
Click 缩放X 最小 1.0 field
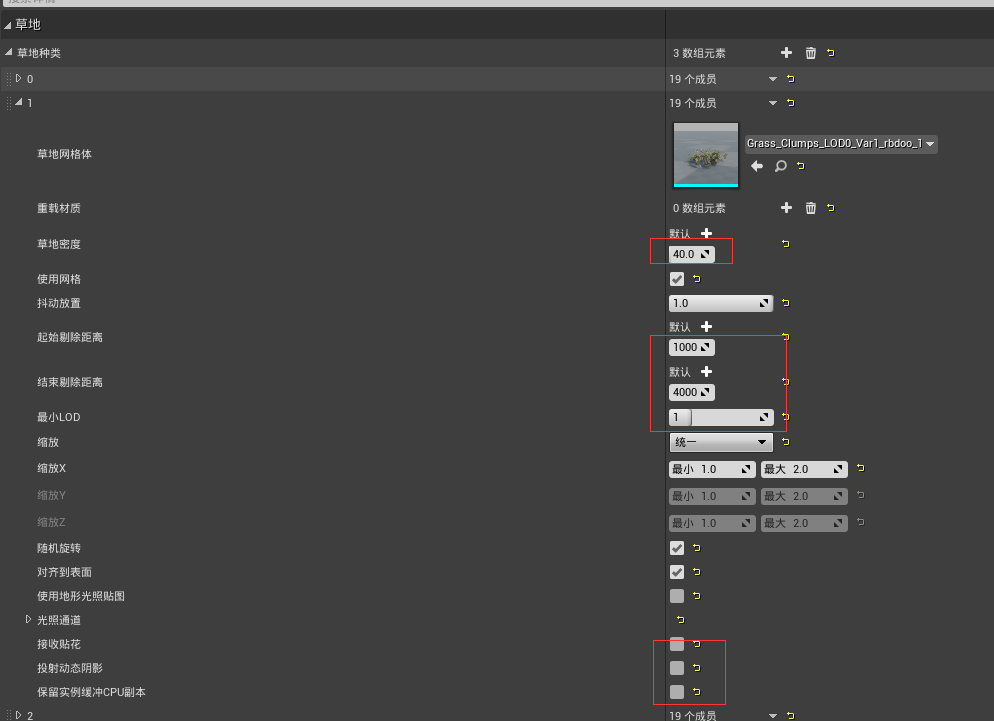712,469
